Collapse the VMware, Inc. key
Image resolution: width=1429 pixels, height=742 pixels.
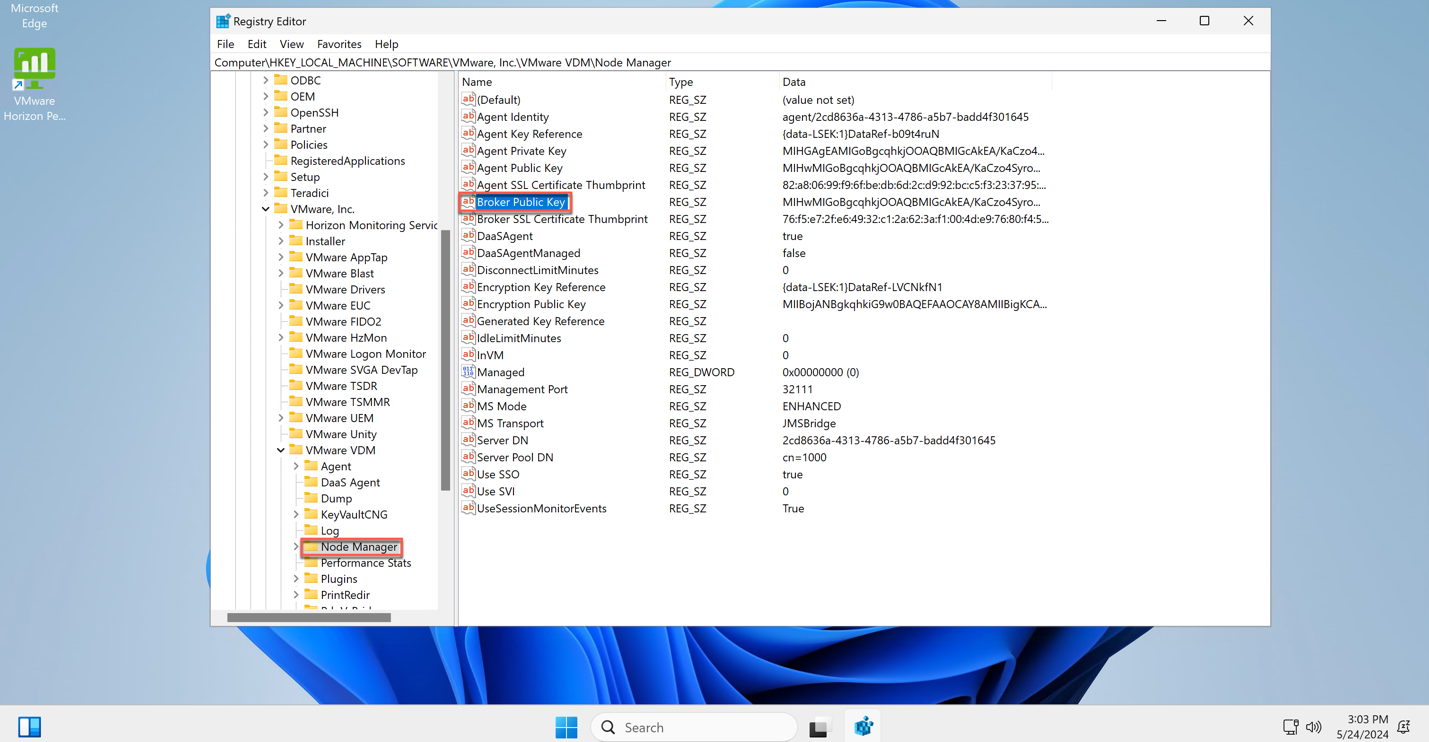266,209
